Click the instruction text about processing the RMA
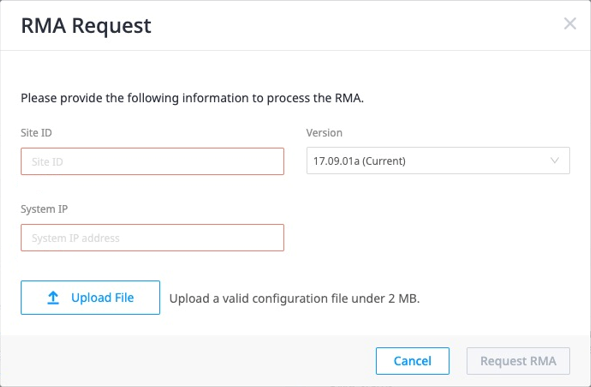Image resolution: width=591 pixels, height=387 pixels. point(192,98)
